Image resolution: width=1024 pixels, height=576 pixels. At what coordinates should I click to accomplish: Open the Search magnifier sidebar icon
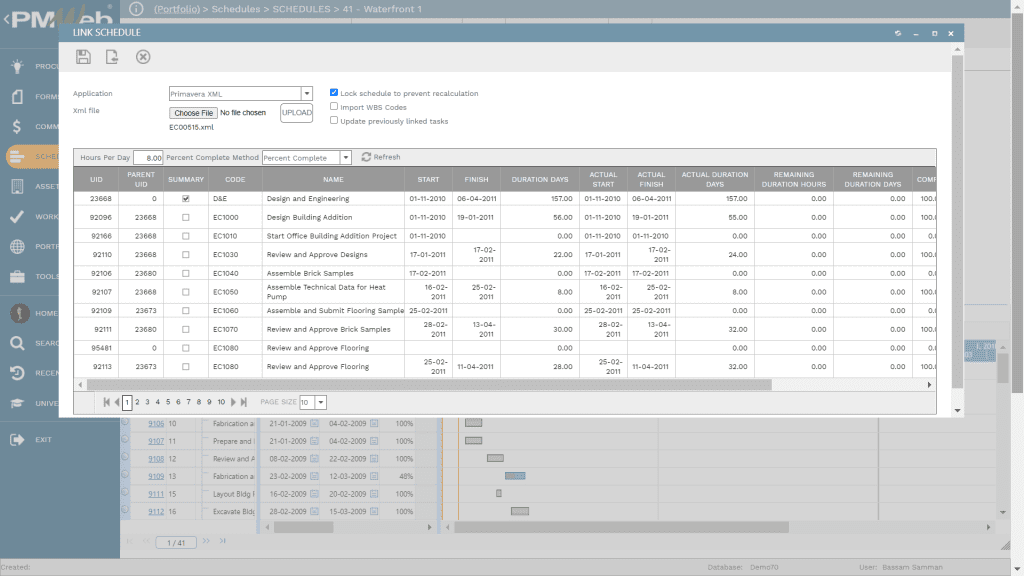click(18, 343)
